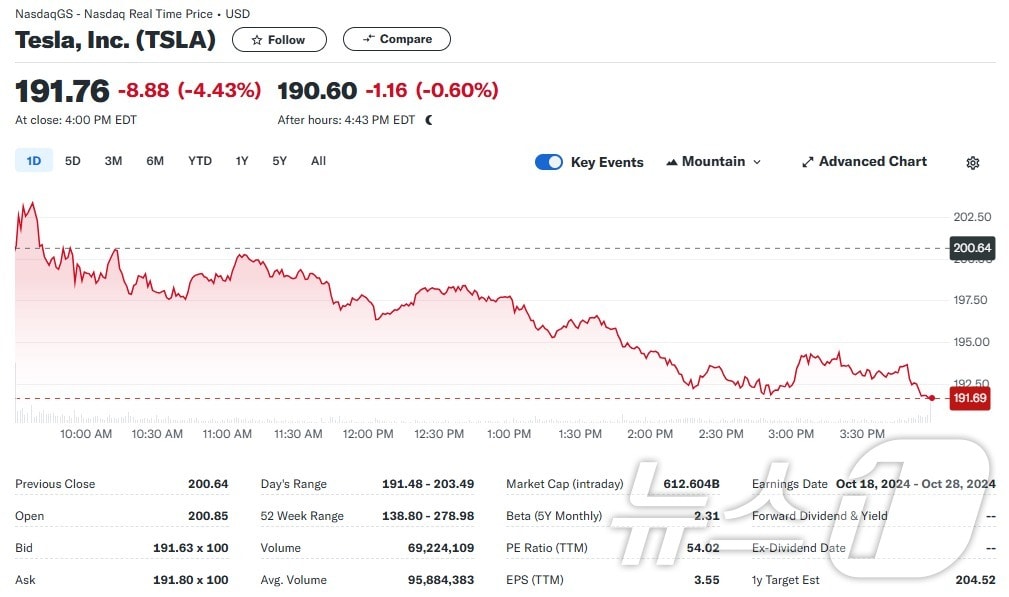Screen dimensions: 1009x597
Task: Click the Tesla, Inc. (TSLA) title
Action: tap(114, 40)
